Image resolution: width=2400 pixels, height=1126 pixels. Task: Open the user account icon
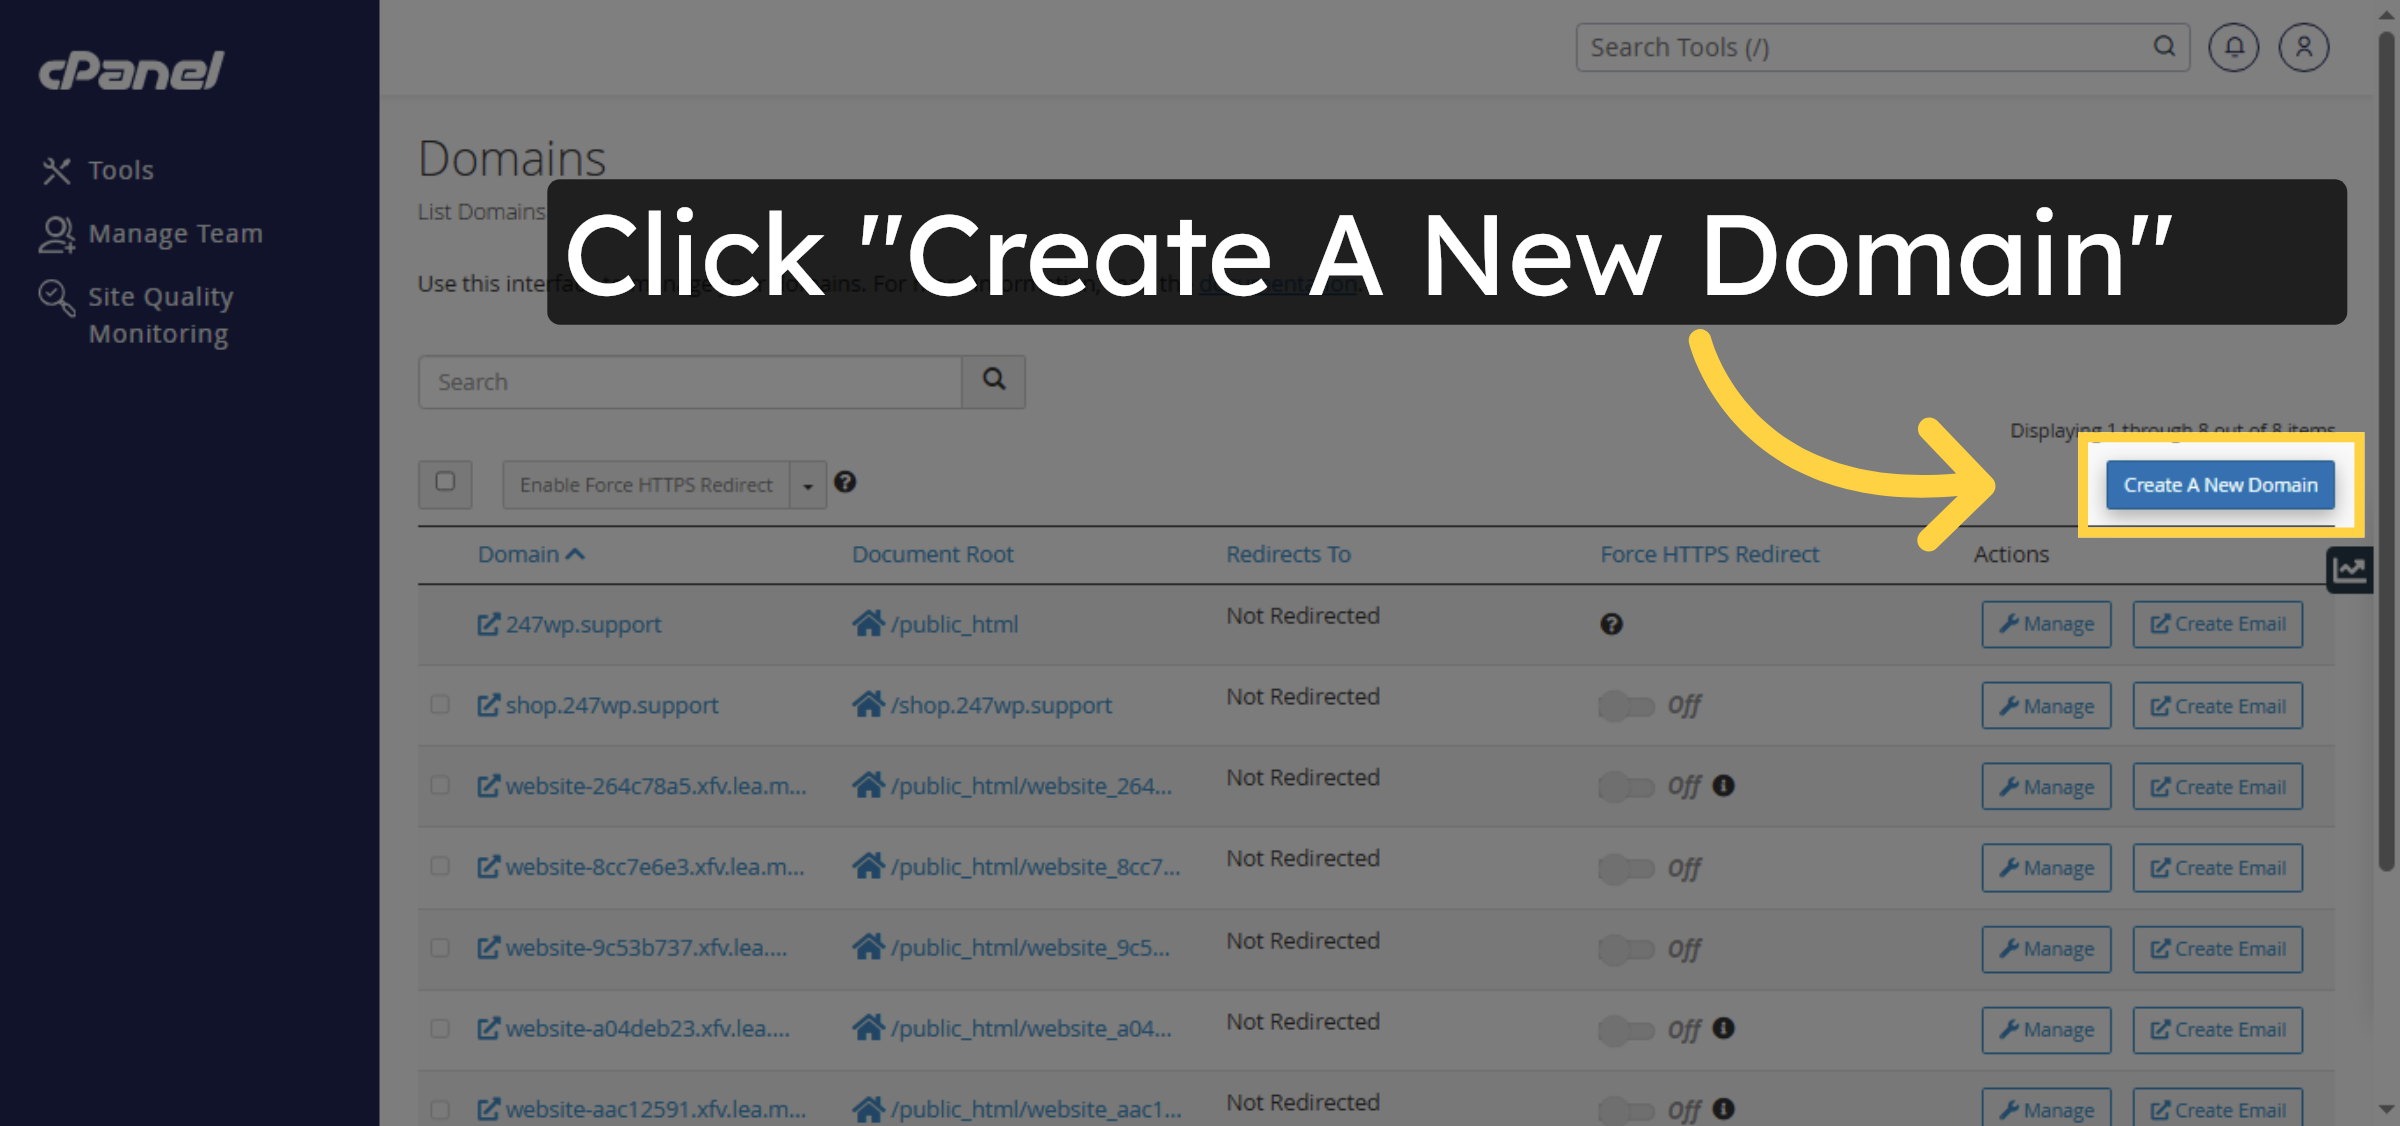coord(2303,46)
